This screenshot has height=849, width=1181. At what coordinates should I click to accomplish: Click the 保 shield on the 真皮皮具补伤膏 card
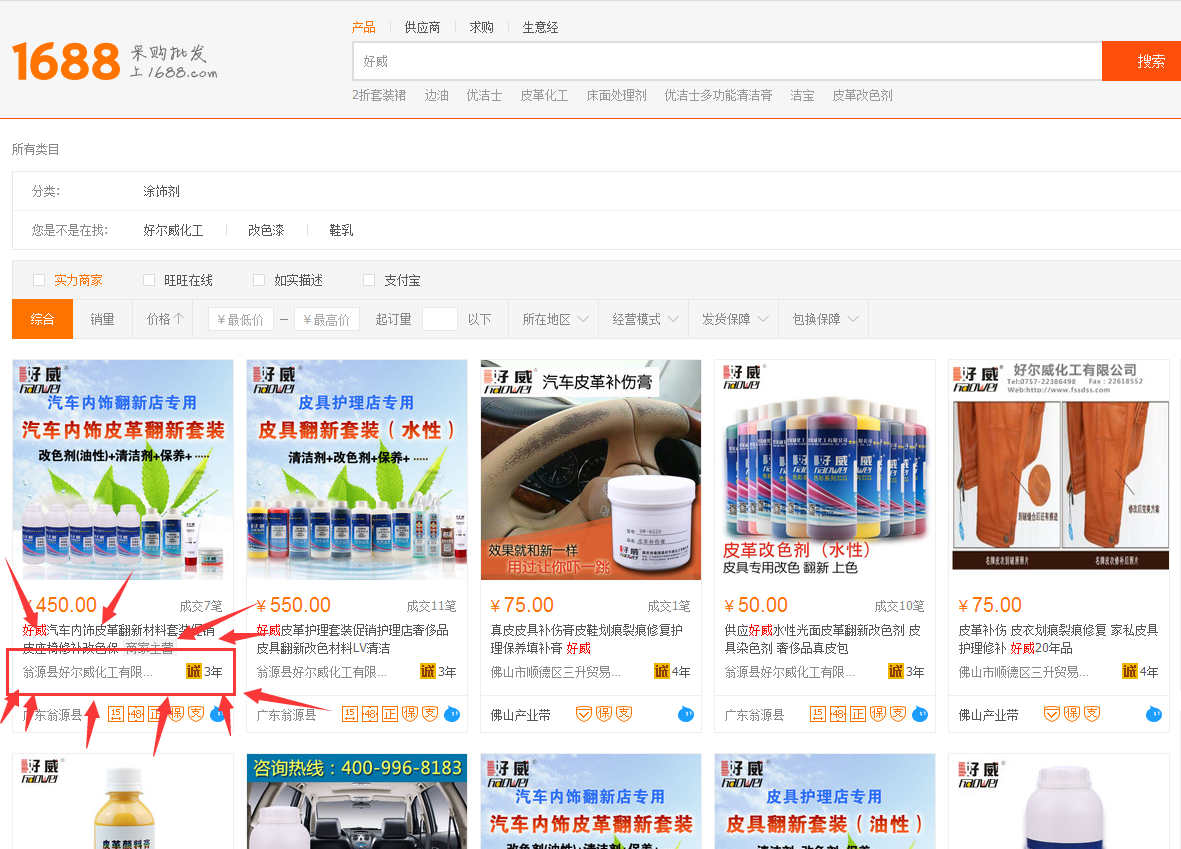point(604,714)
